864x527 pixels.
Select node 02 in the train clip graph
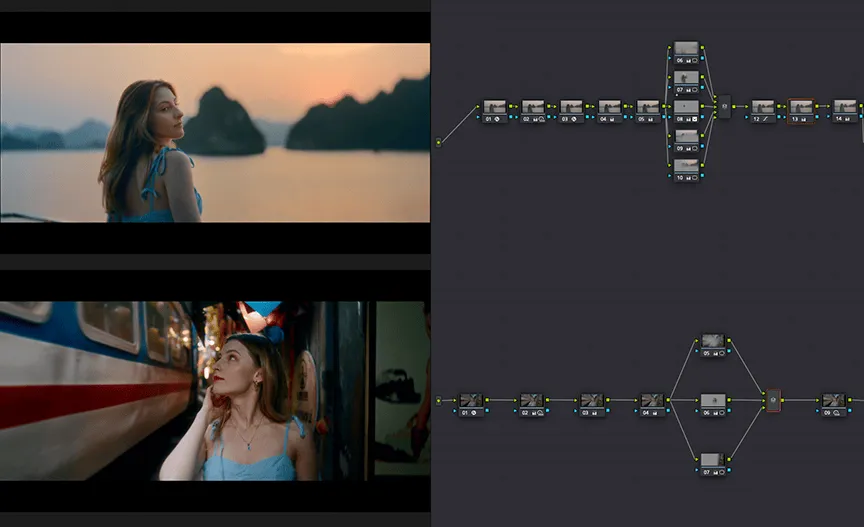pyautogui.click(x=531, y=402)
